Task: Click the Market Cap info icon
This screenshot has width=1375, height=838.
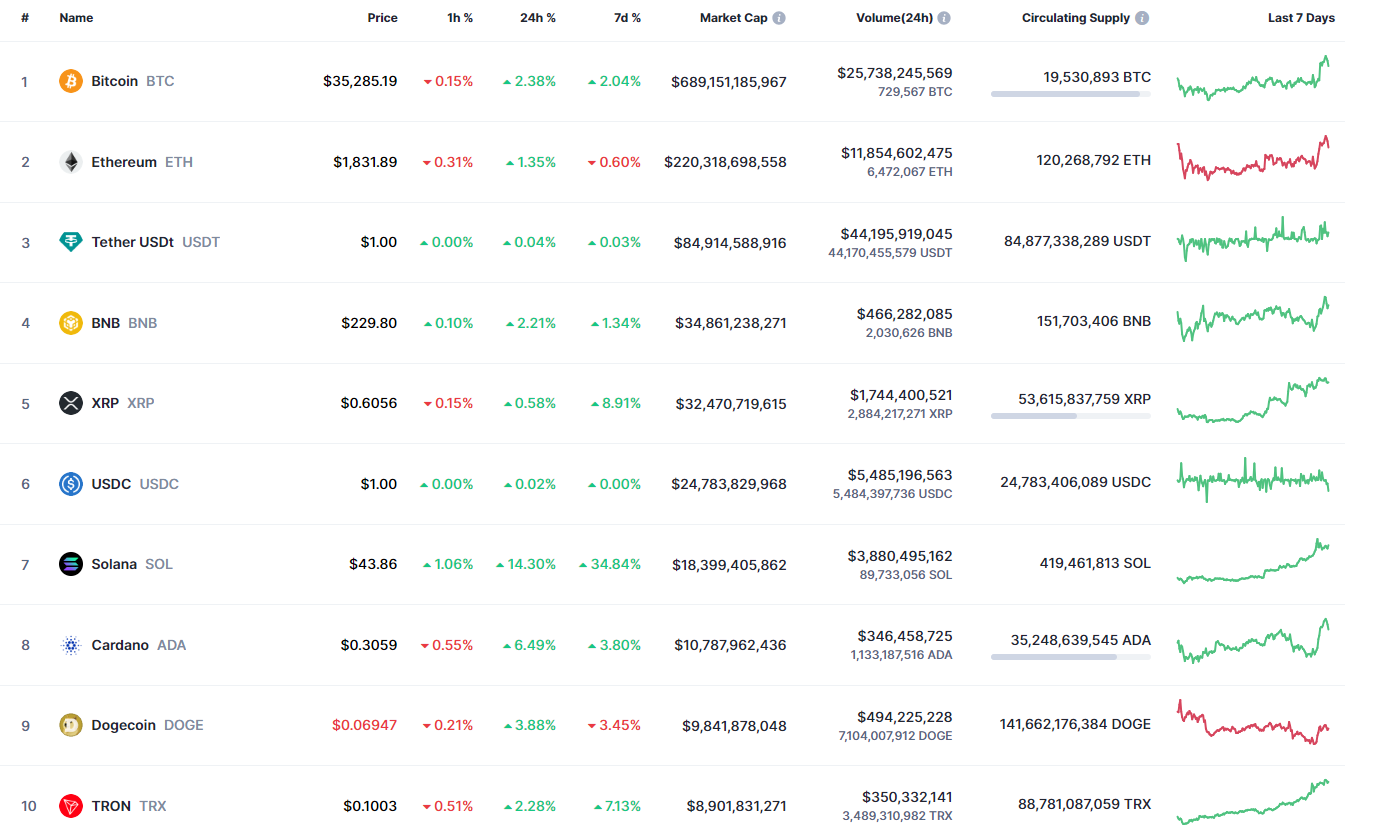Action: pos(779,18)
